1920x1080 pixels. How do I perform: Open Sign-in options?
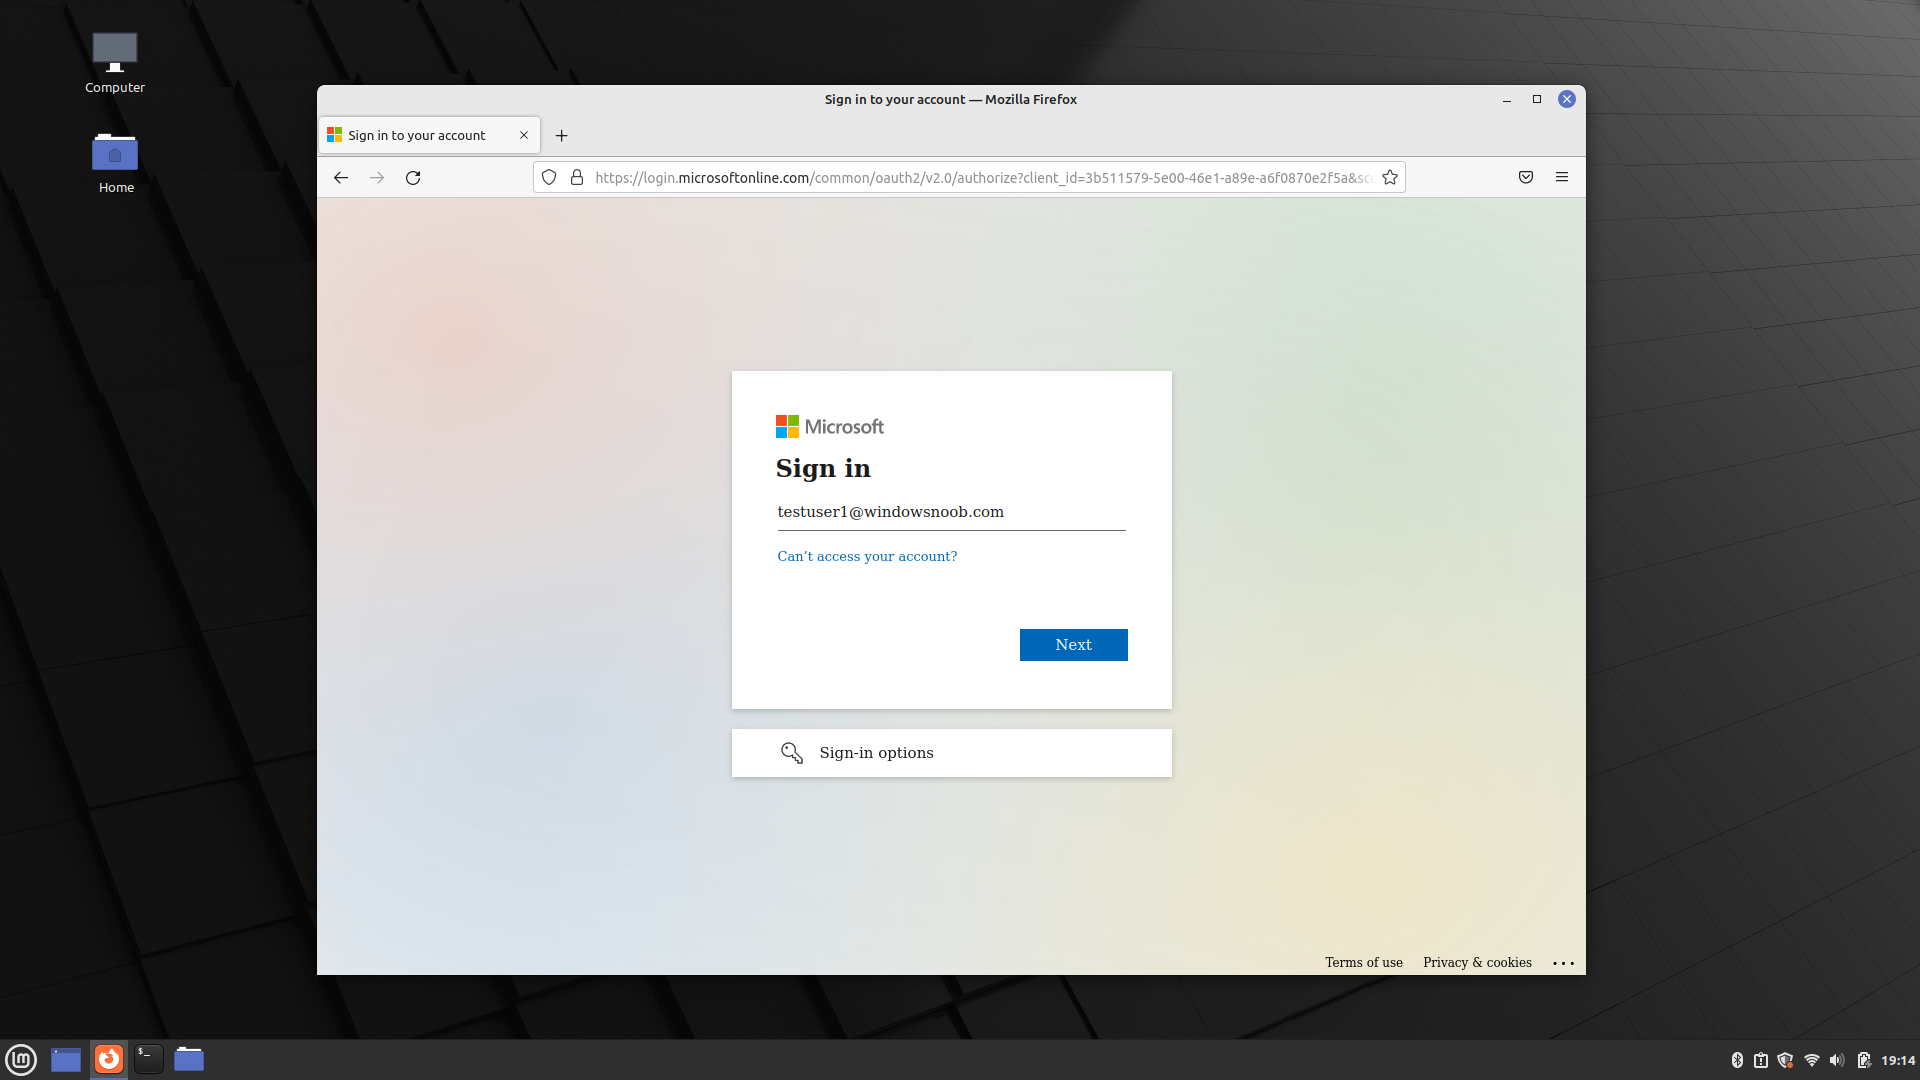[x=951, y=753]
